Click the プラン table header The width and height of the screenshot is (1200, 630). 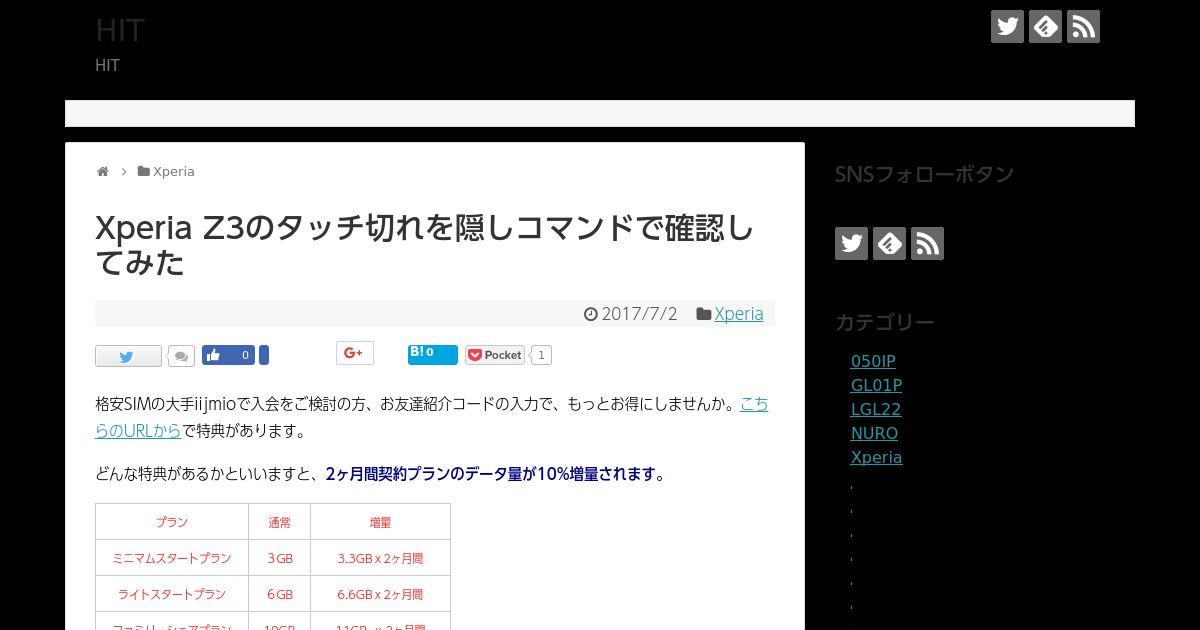172,522
